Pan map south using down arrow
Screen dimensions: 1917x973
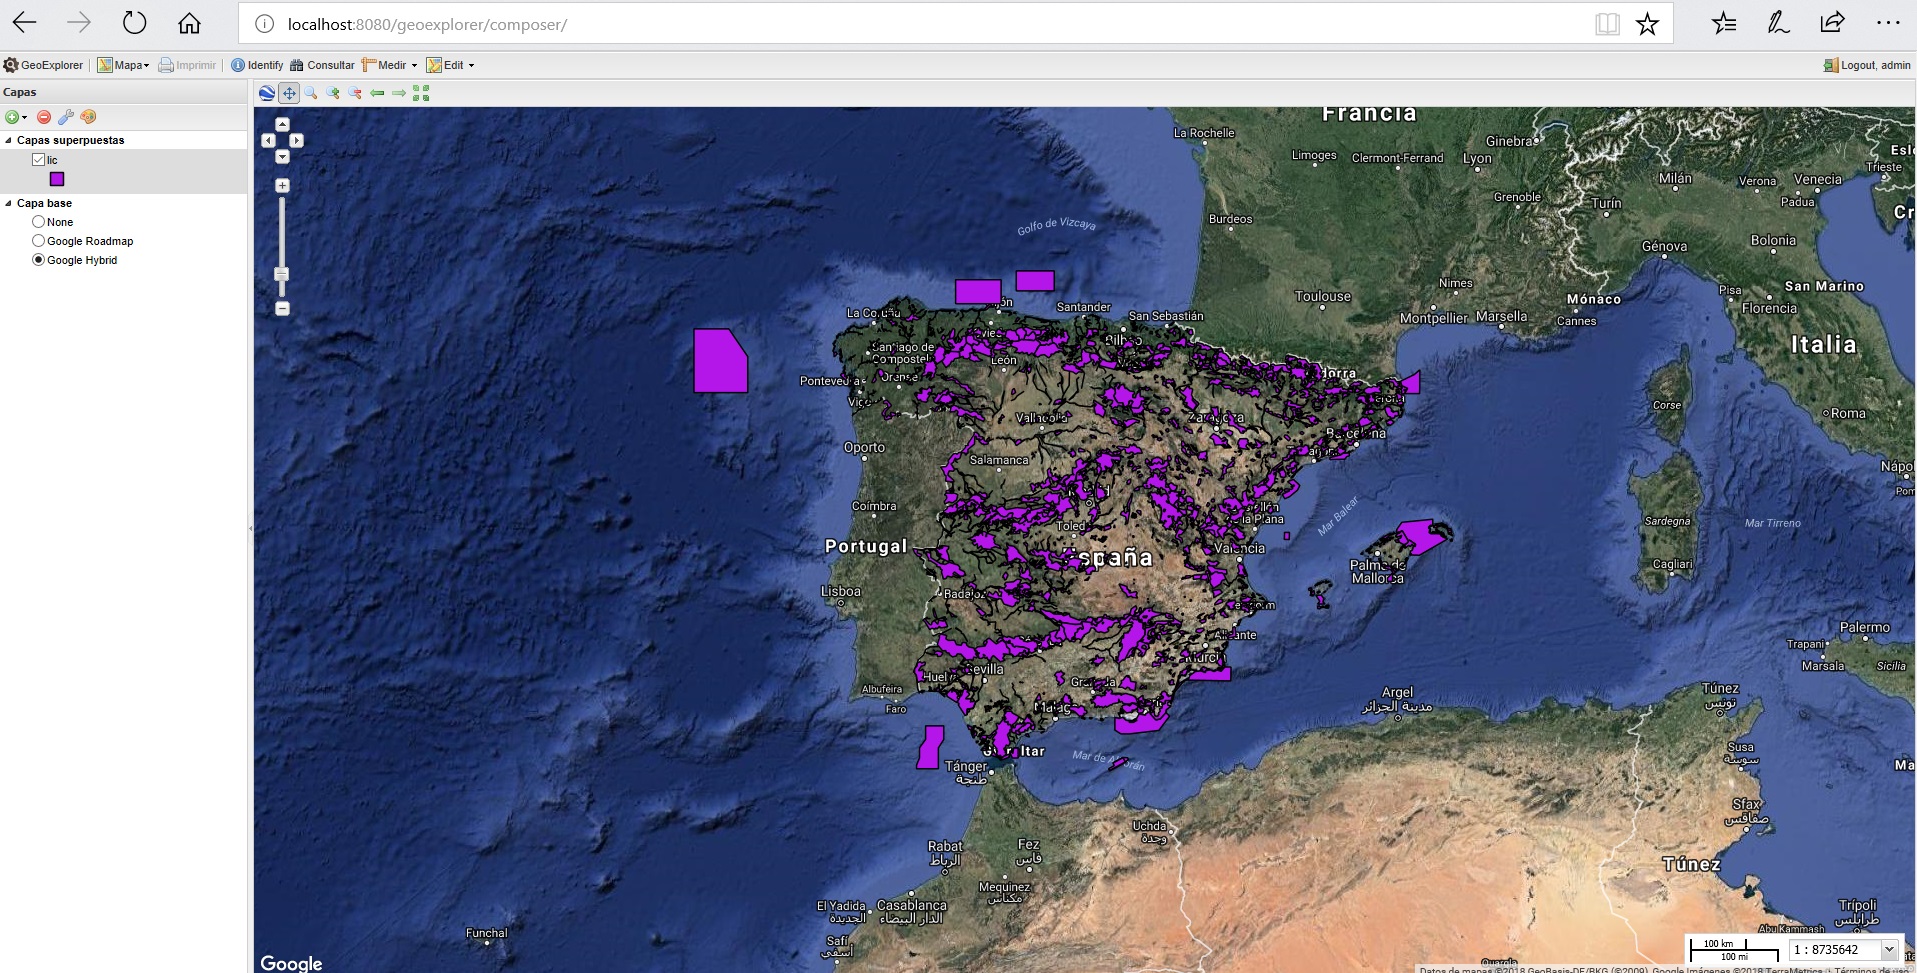(x=282, y=156)
